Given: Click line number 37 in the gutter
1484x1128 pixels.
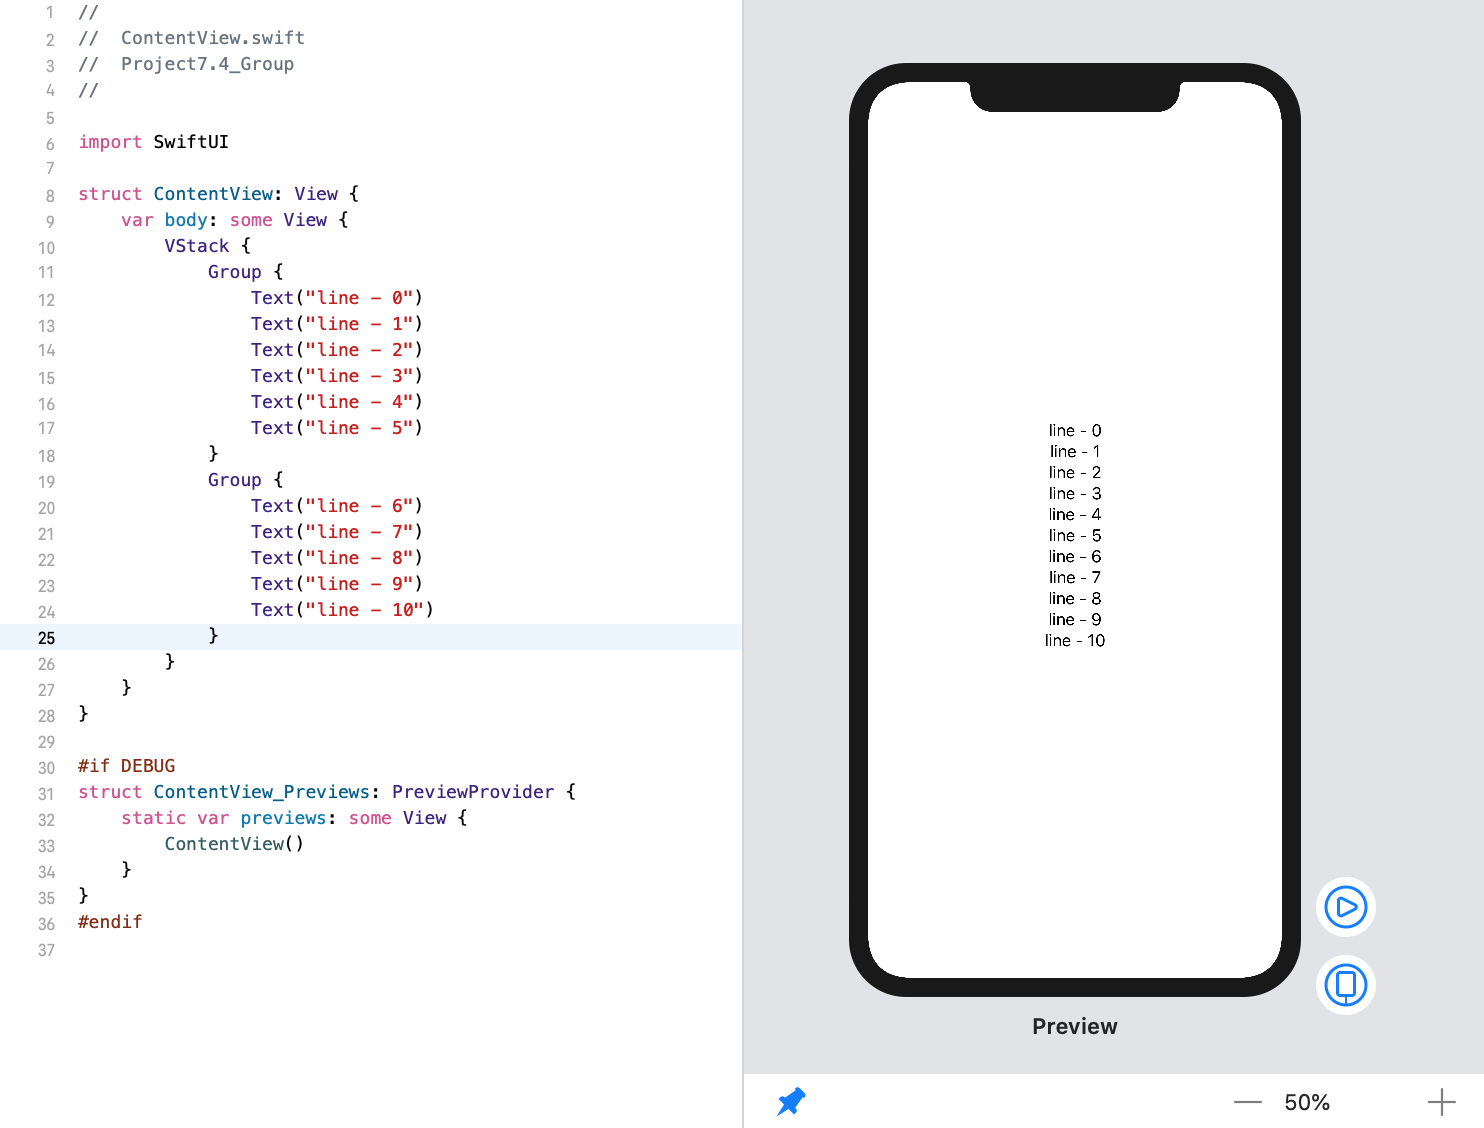Looking at the screenshot, I should [47, 950].
